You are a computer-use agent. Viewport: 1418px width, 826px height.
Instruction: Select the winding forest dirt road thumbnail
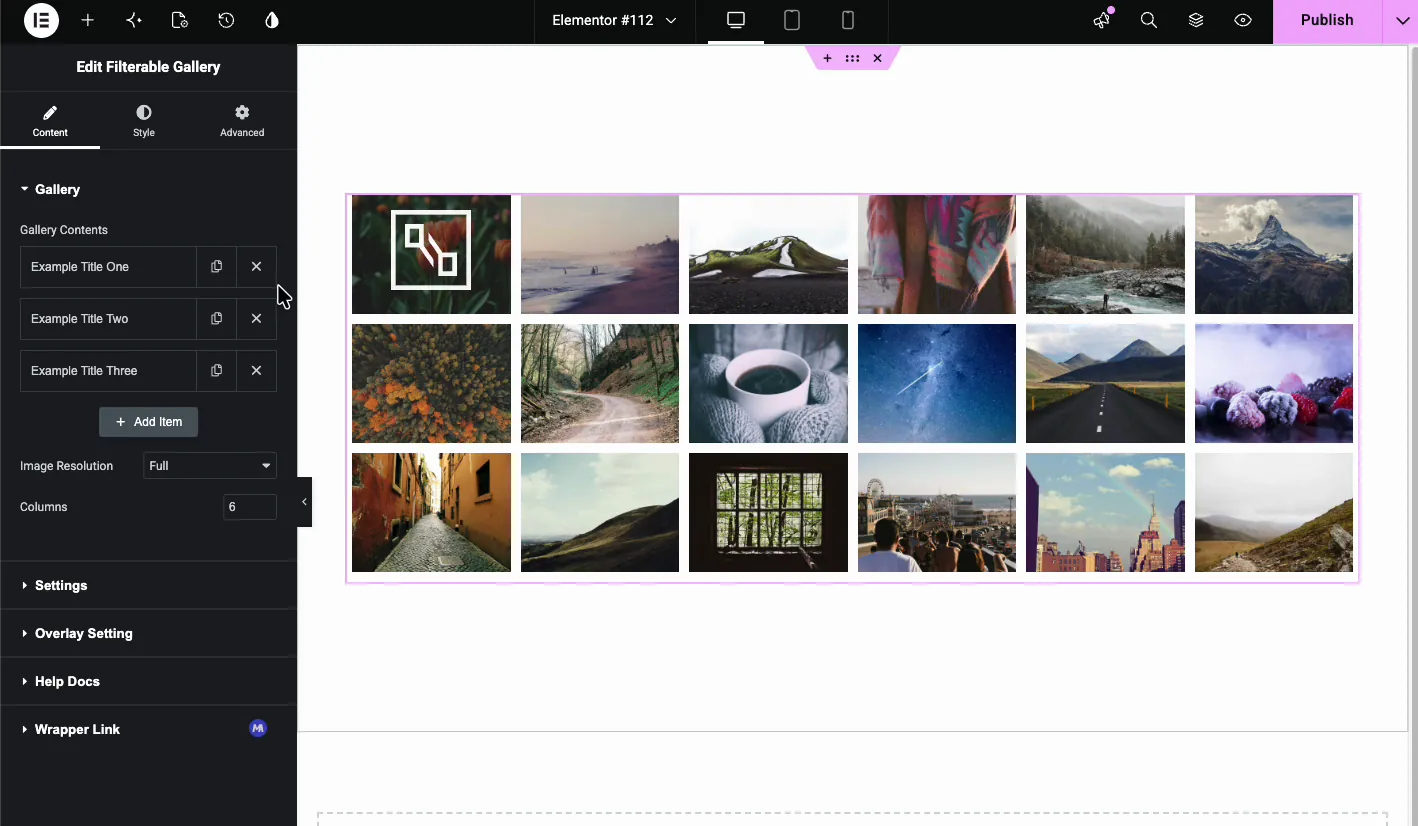point(600,383)
